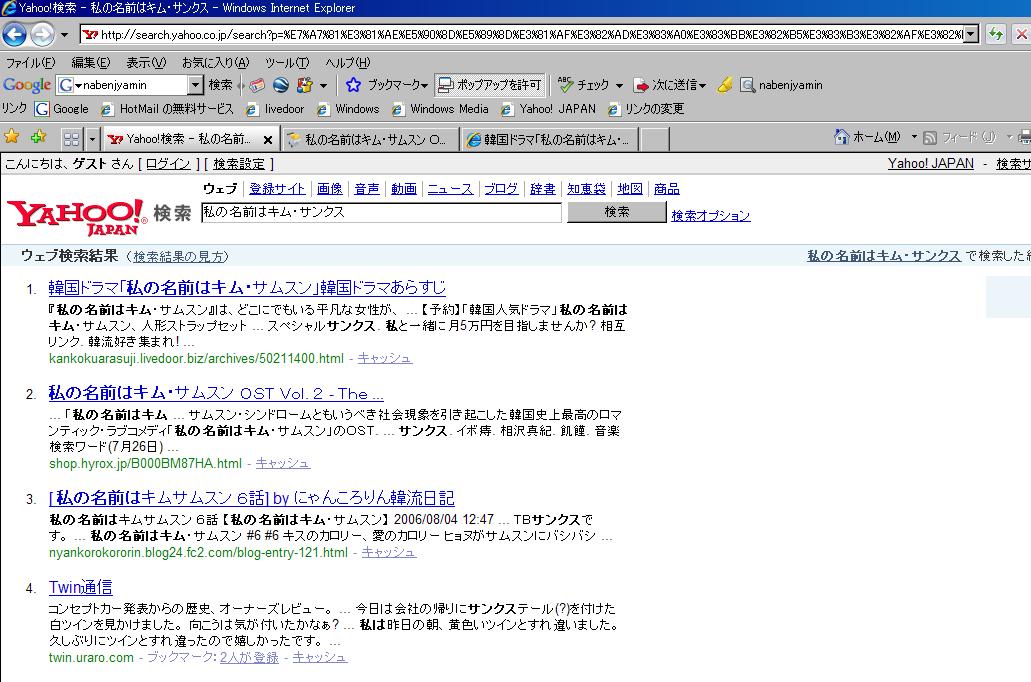This screenshot has width=1031, height=682.
Task: Open the Google link in Links bar
Action: click(x=62, y=109)
